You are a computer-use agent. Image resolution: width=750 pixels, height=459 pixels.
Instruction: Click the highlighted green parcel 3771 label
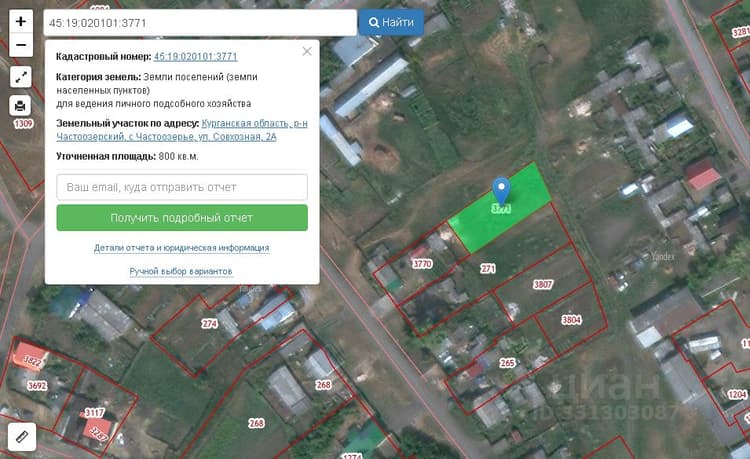pos(501,209)
